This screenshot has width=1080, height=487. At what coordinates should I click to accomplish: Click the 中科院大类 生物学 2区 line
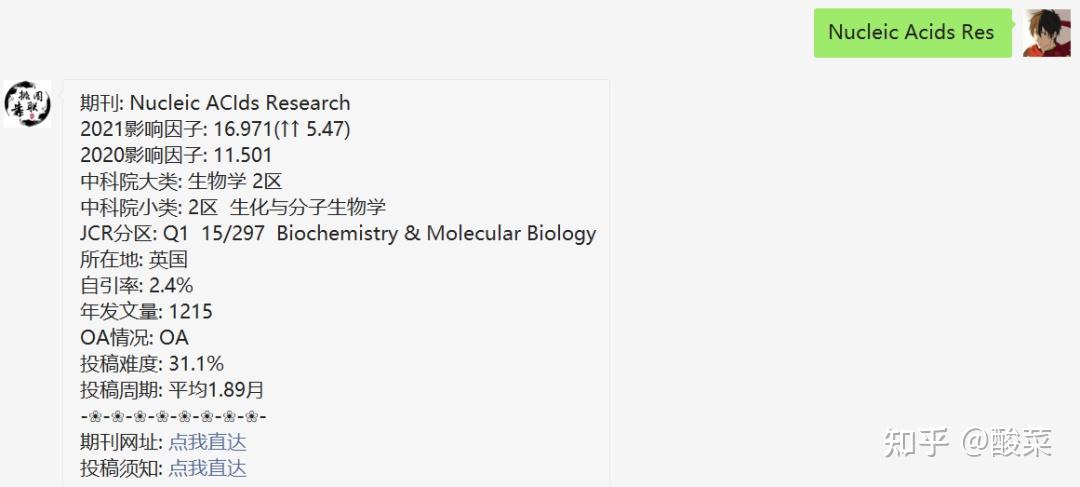(181, 181)
